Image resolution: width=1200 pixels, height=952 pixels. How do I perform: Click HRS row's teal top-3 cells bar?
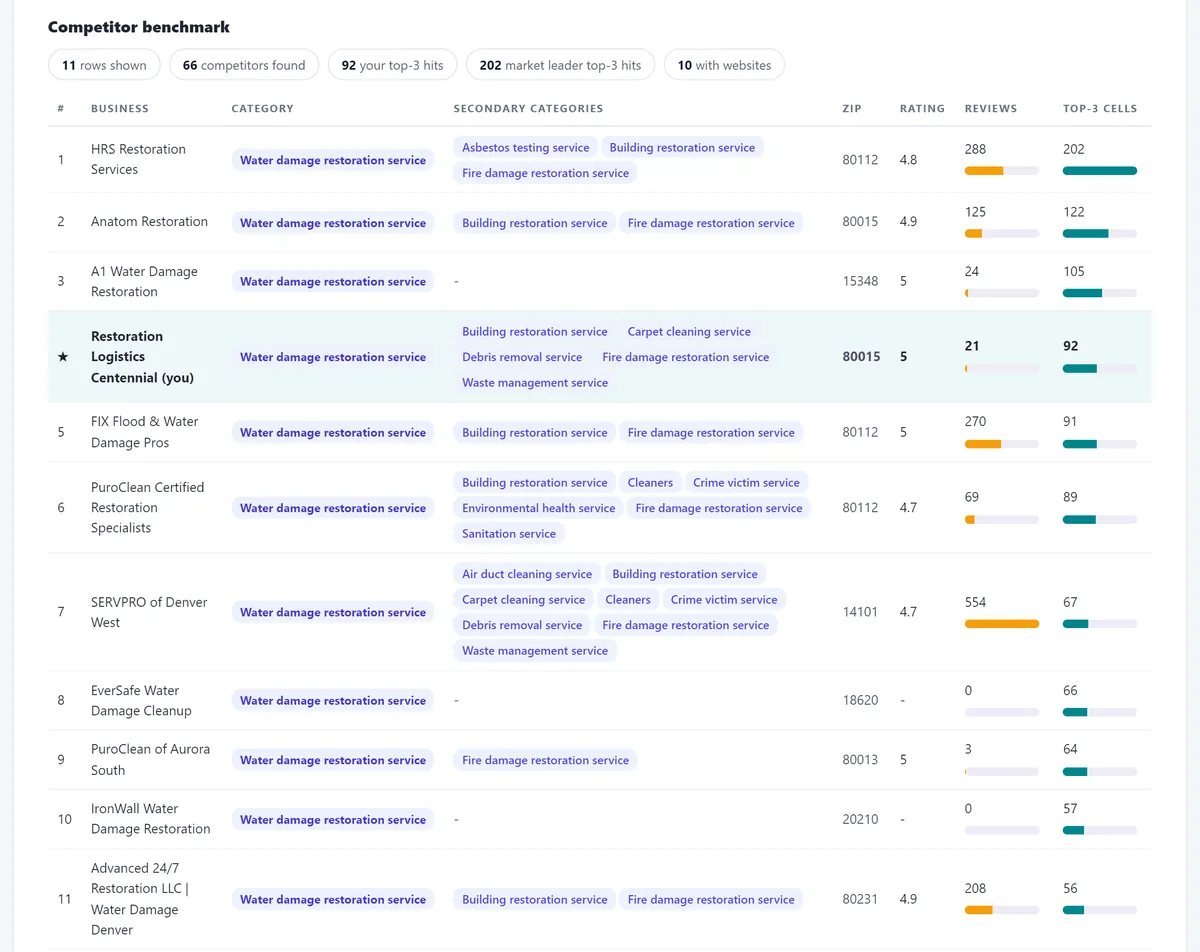tap(1100, 171)
